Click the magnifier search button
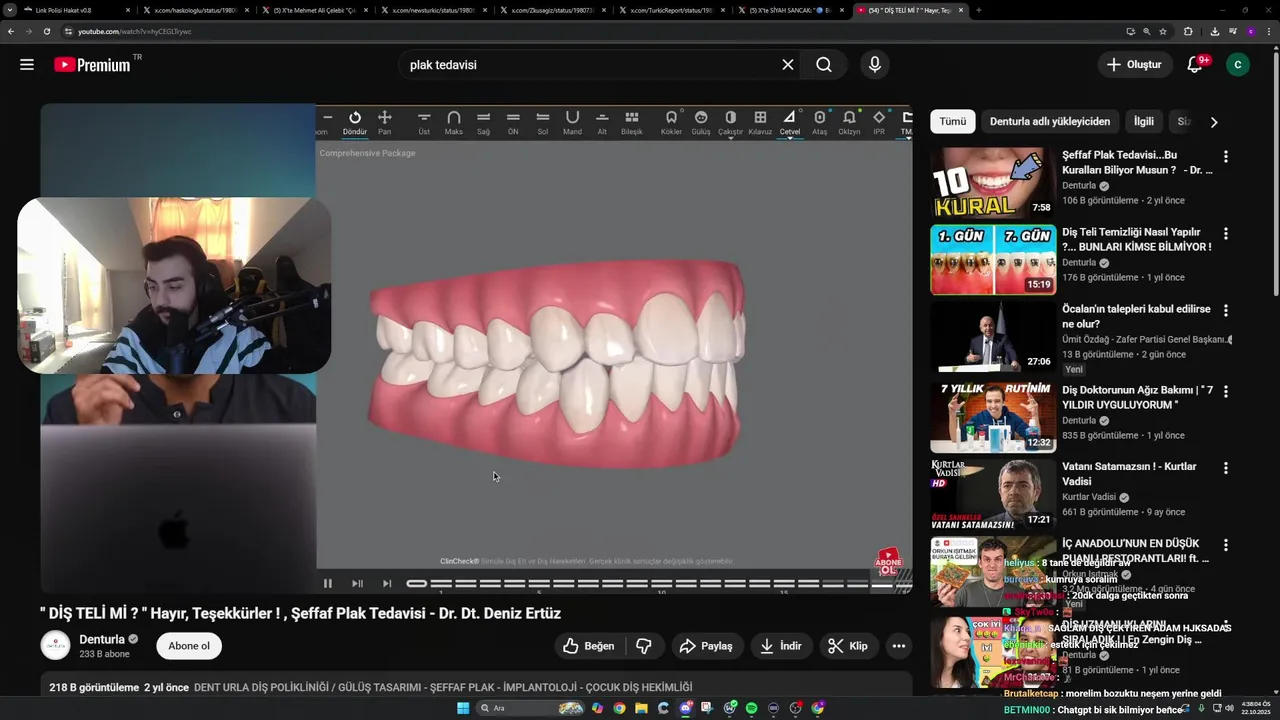 tap(824, 65)
